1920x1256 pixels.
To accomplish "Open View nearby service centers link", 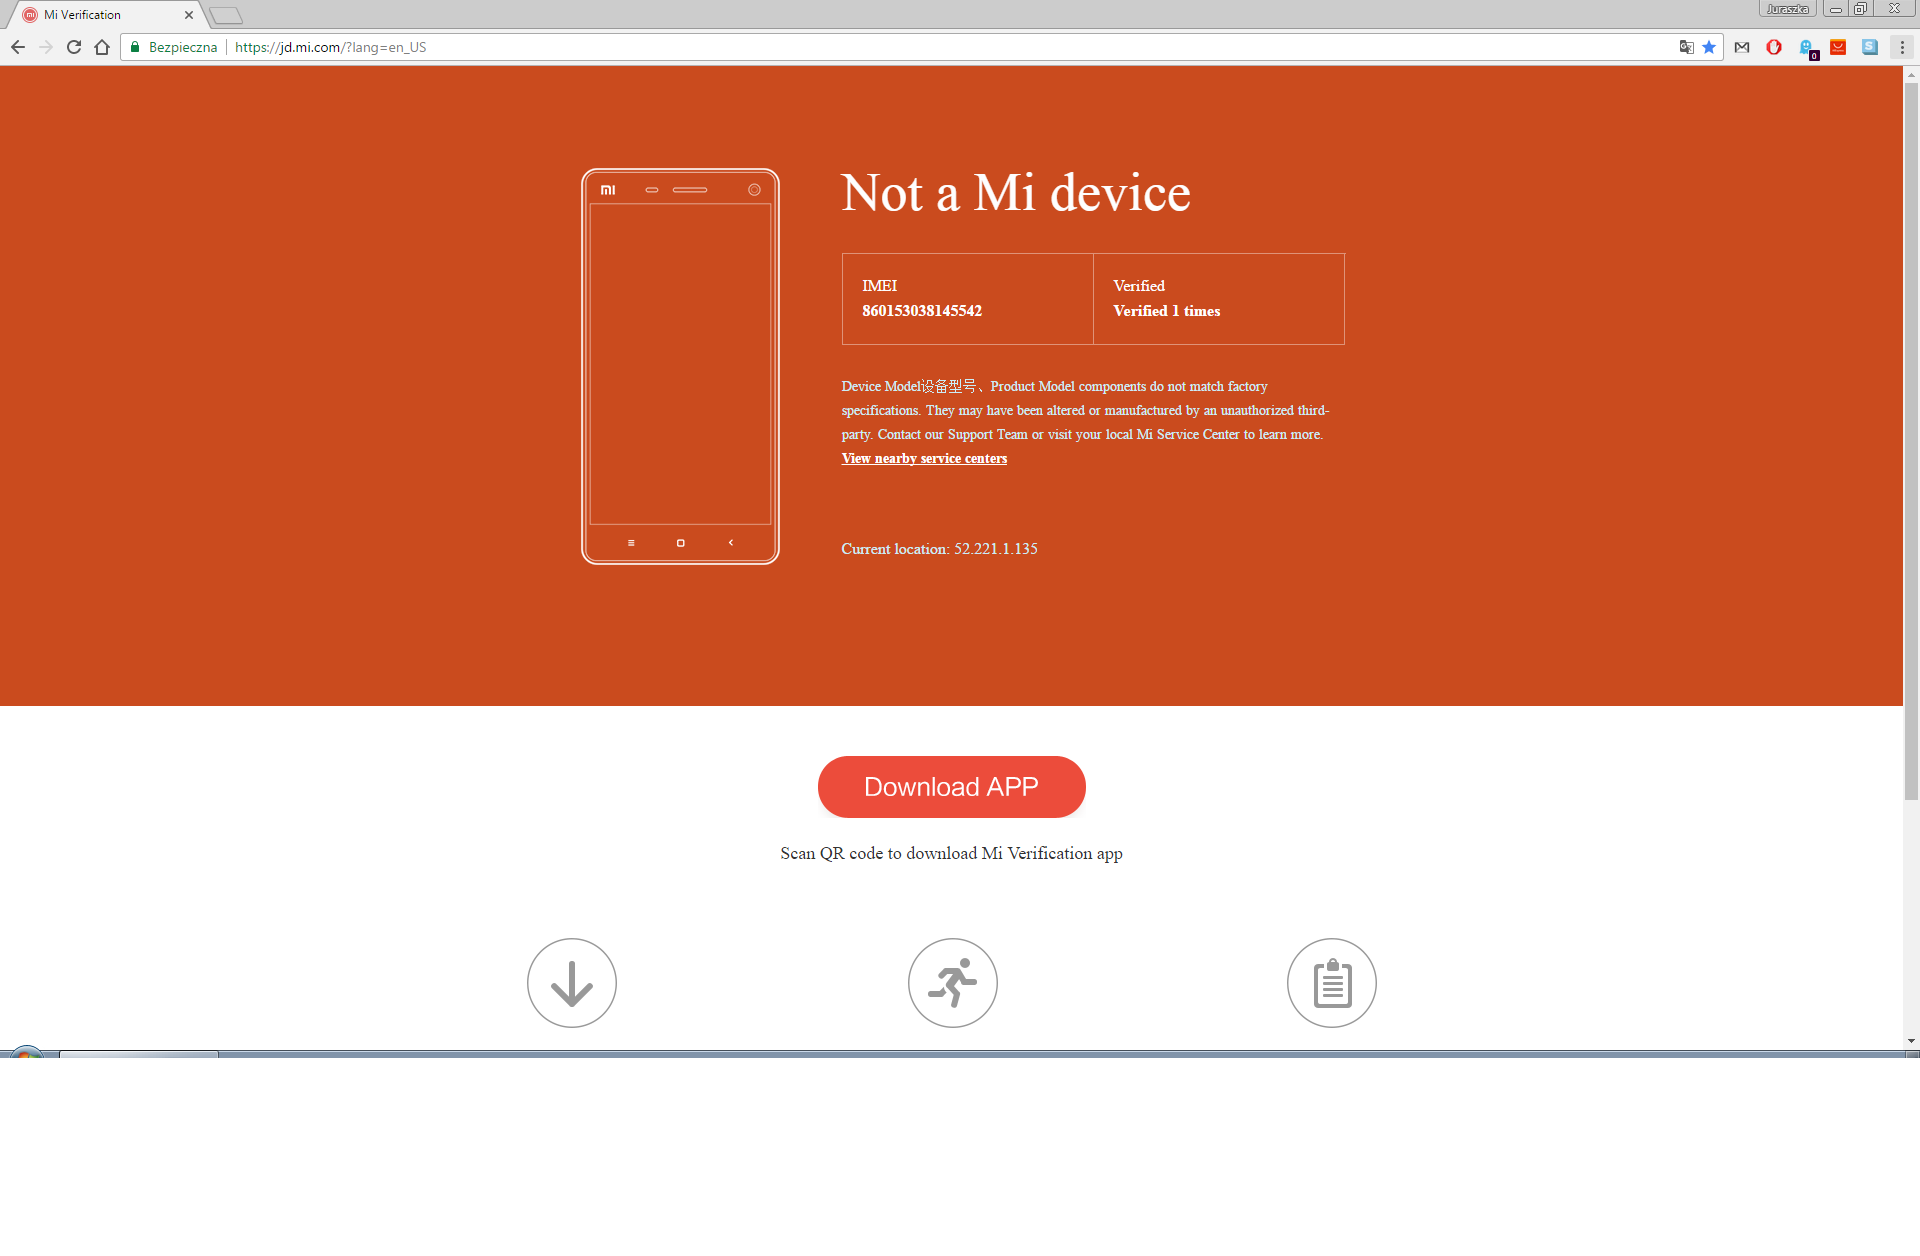I will [924, 459].
